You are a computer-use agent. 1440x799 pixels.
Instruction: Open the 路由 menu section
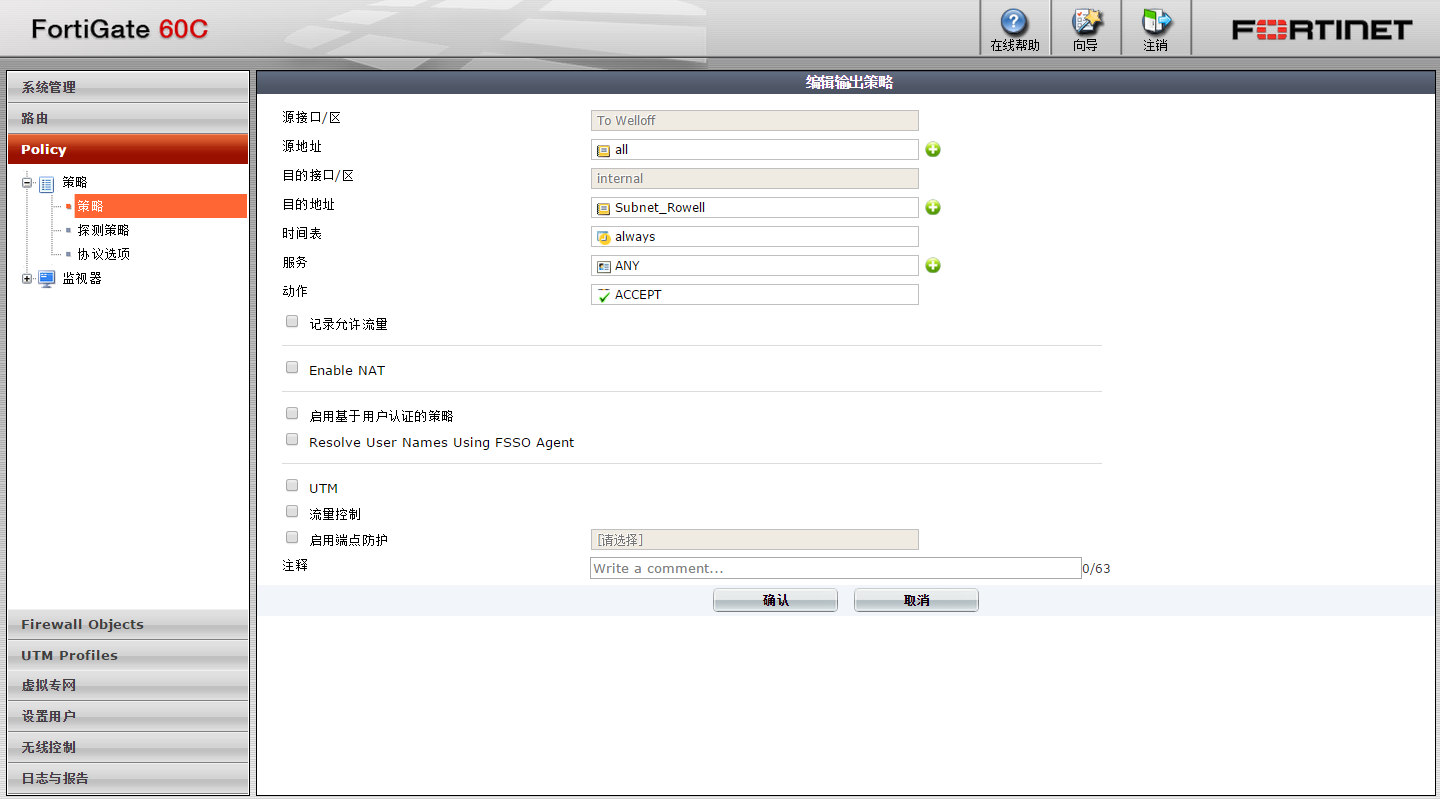[128, 118]
